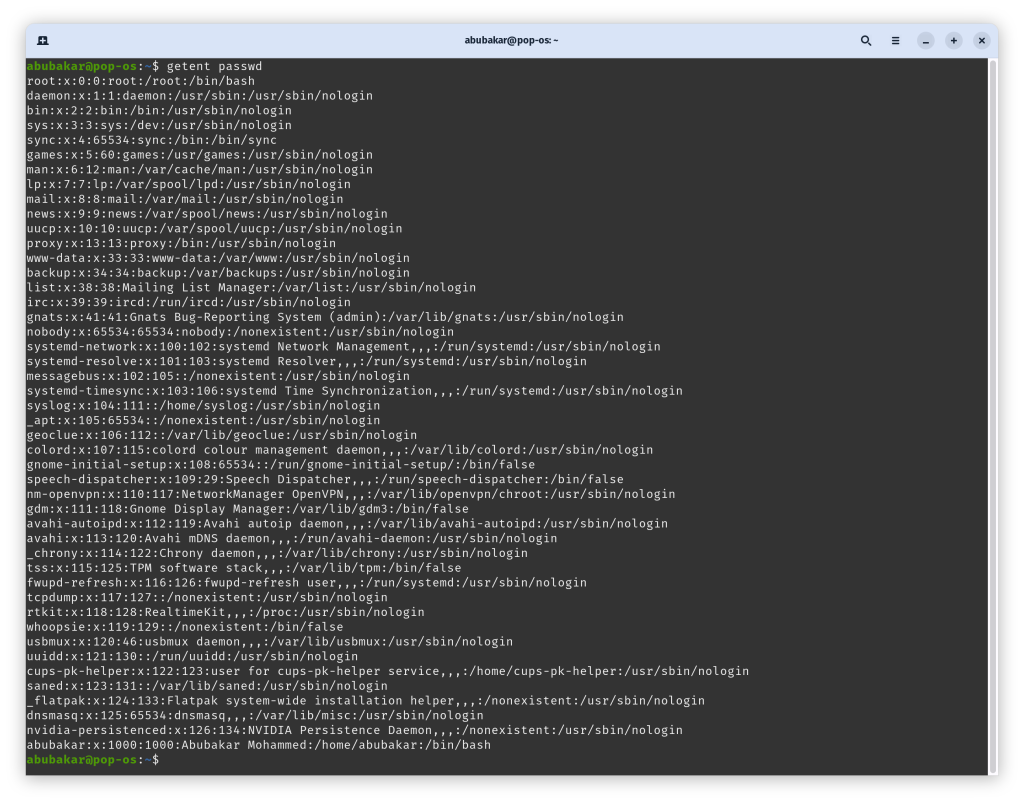Click the new-tab plus icon
The height and width of the screenshot is (803, 1024).
pos(41,40)
